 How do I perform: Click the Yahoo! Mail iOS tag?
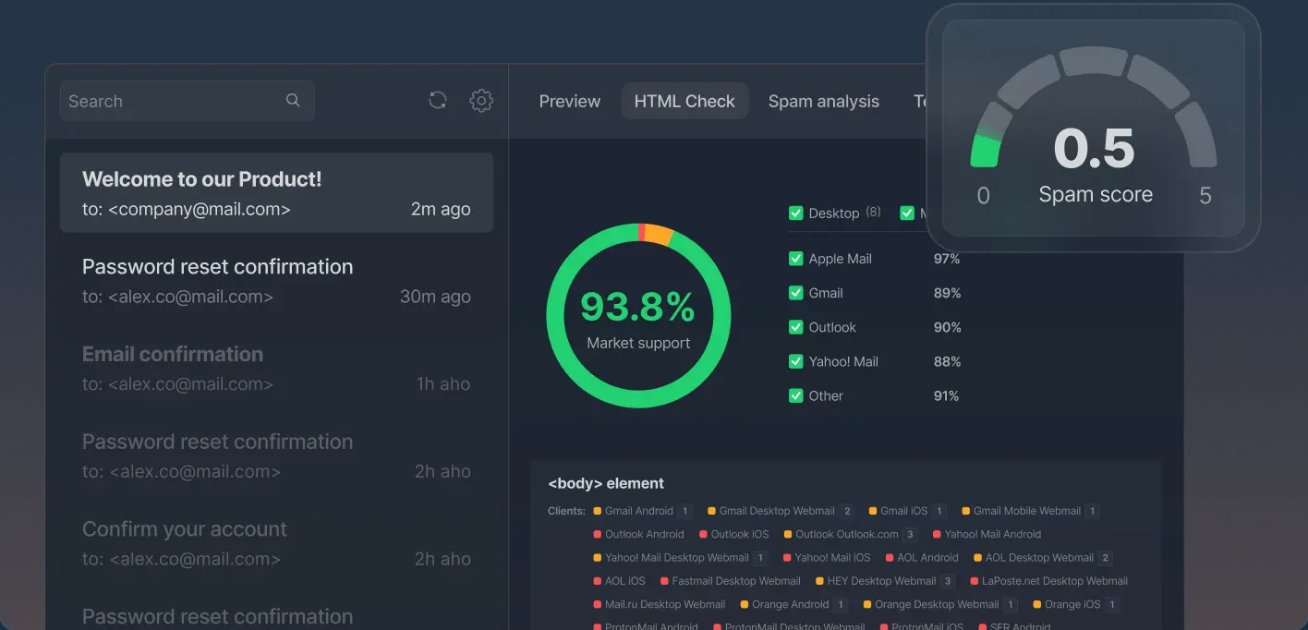click(826, 558)
